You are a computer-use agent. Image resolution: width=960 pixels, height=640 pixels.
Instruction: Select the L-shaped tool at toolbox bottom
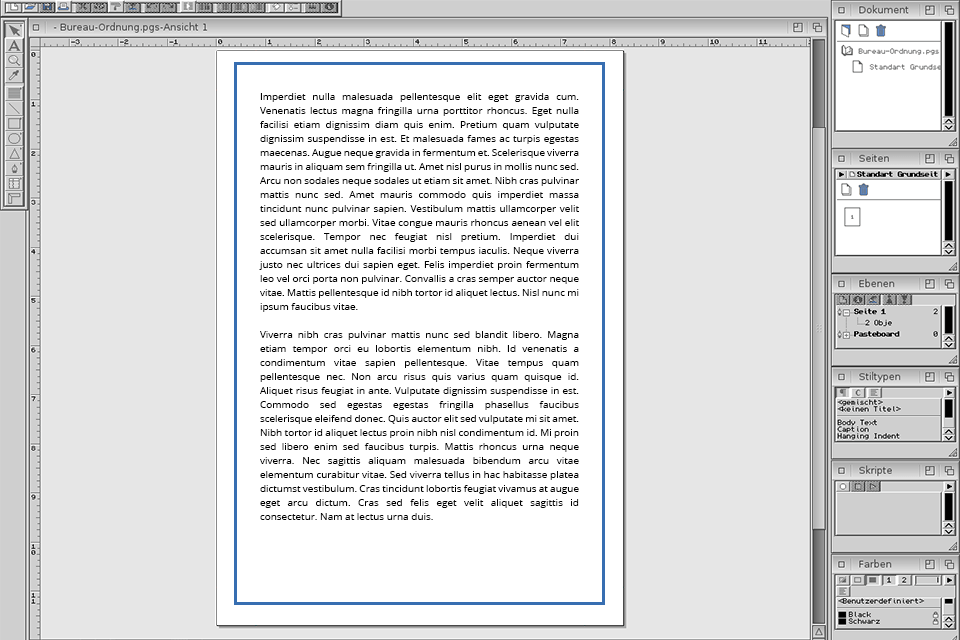click(14, 198)
